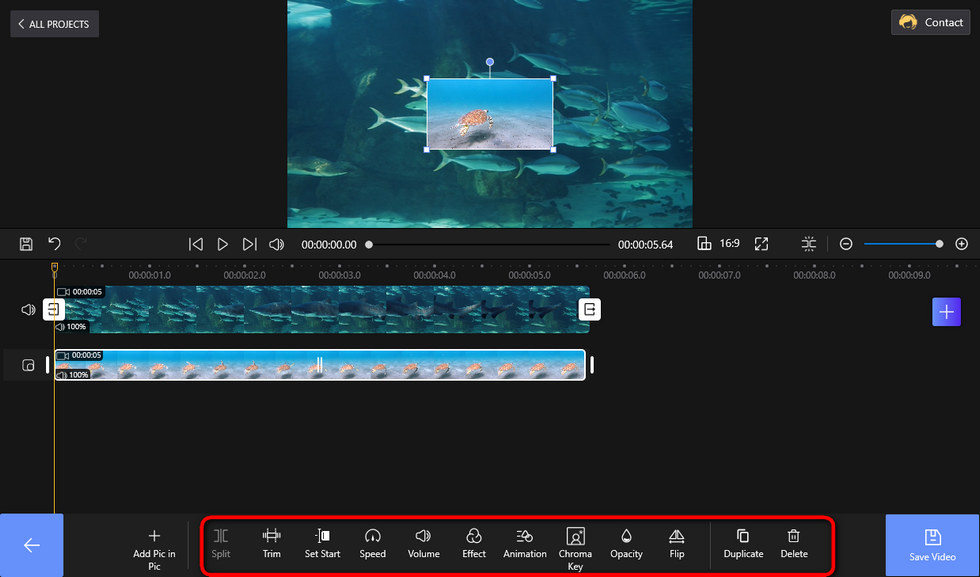
Task: Click the main track start handle icon
Action: click(53, 309)
